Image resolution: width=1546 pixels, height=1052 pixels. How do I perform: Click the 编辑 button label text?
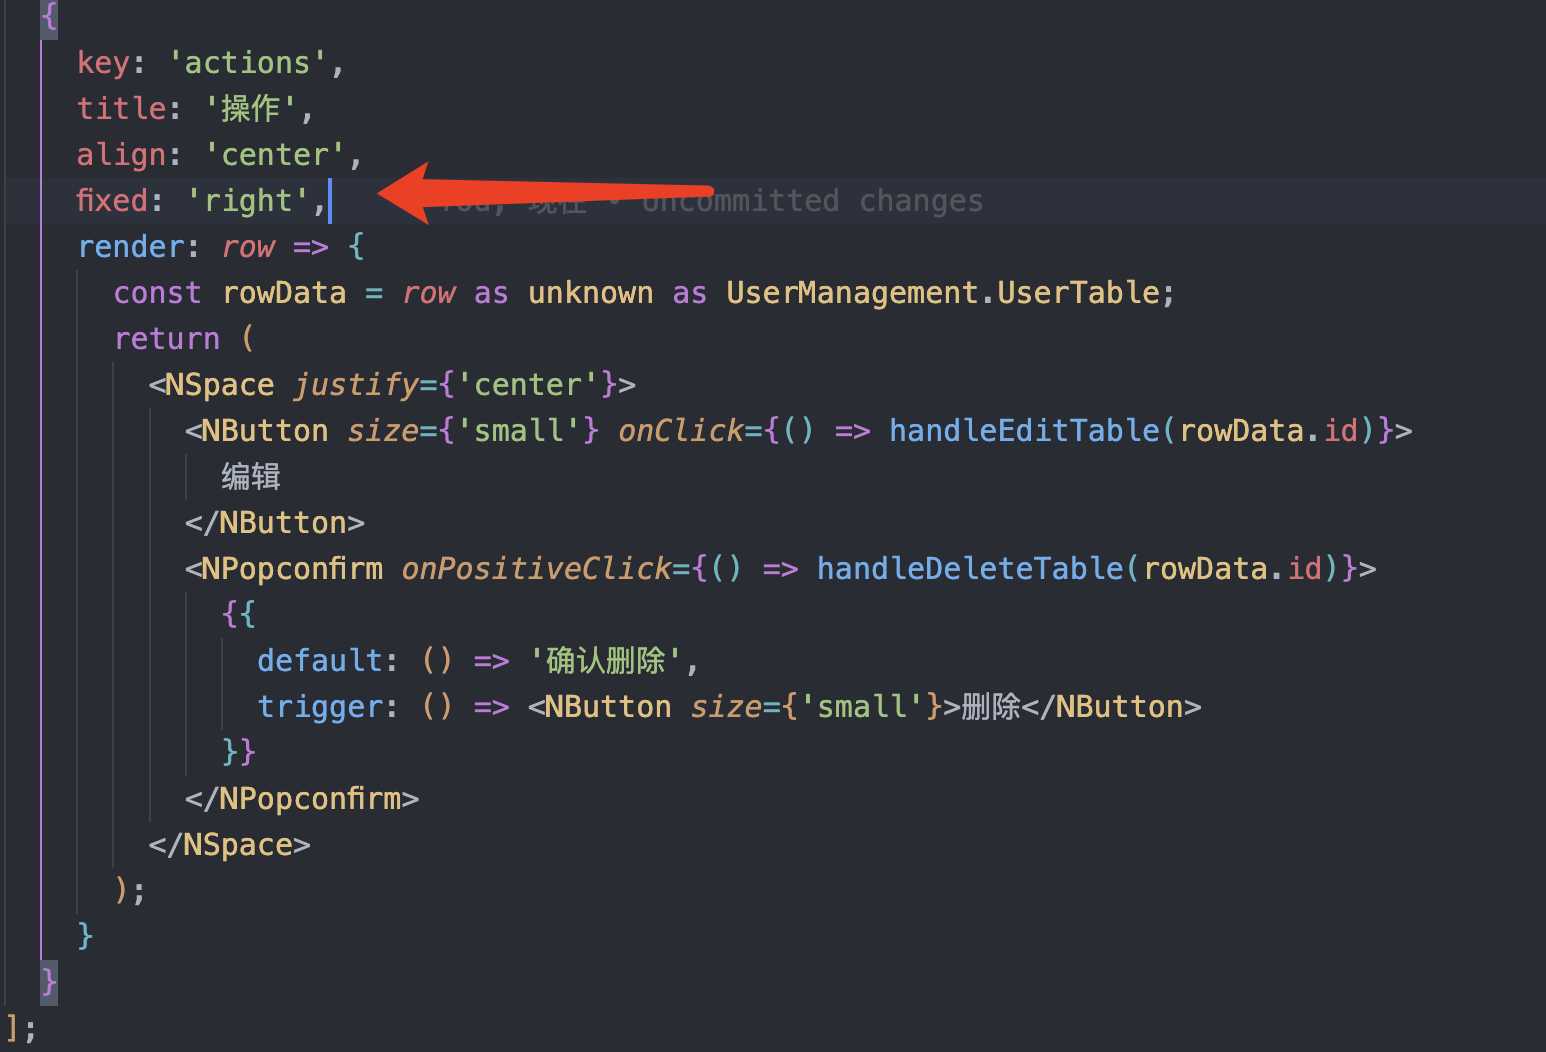(250, 476)
